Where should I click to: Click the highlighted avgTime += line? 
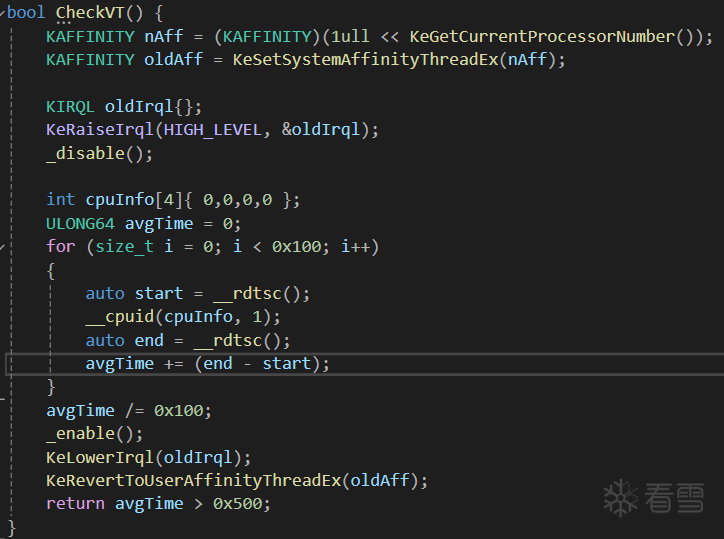pyautogui.click(x=207, y=363)
